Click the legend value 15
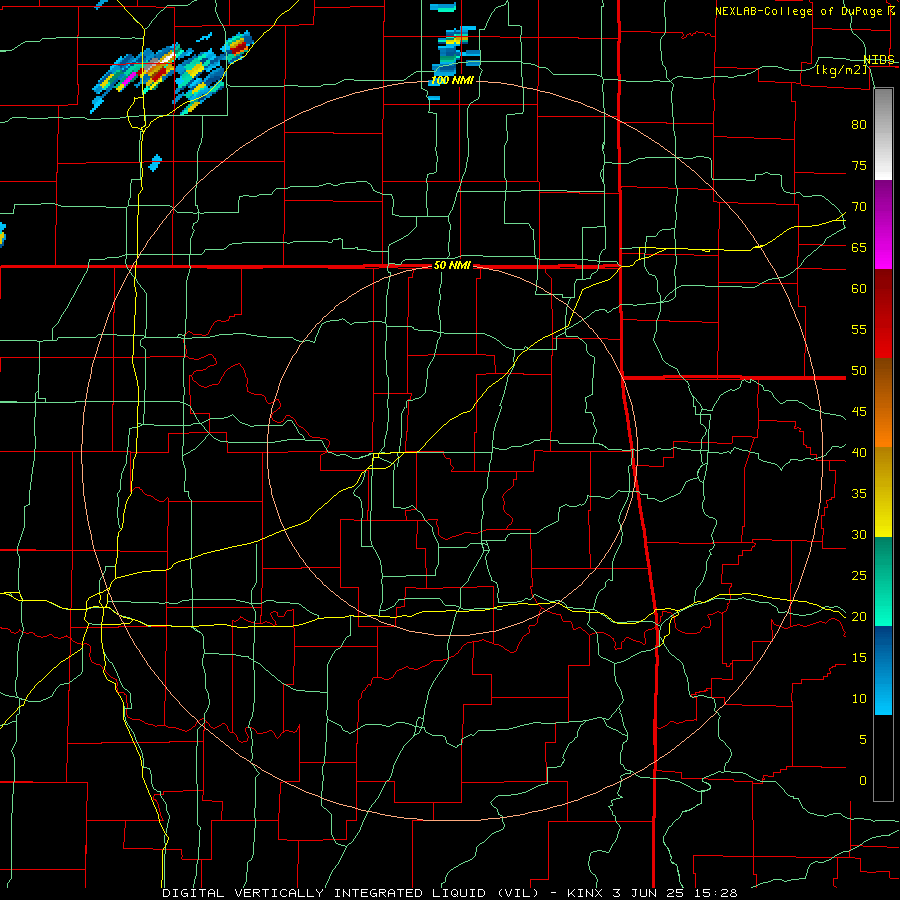 tap(859, 657)
